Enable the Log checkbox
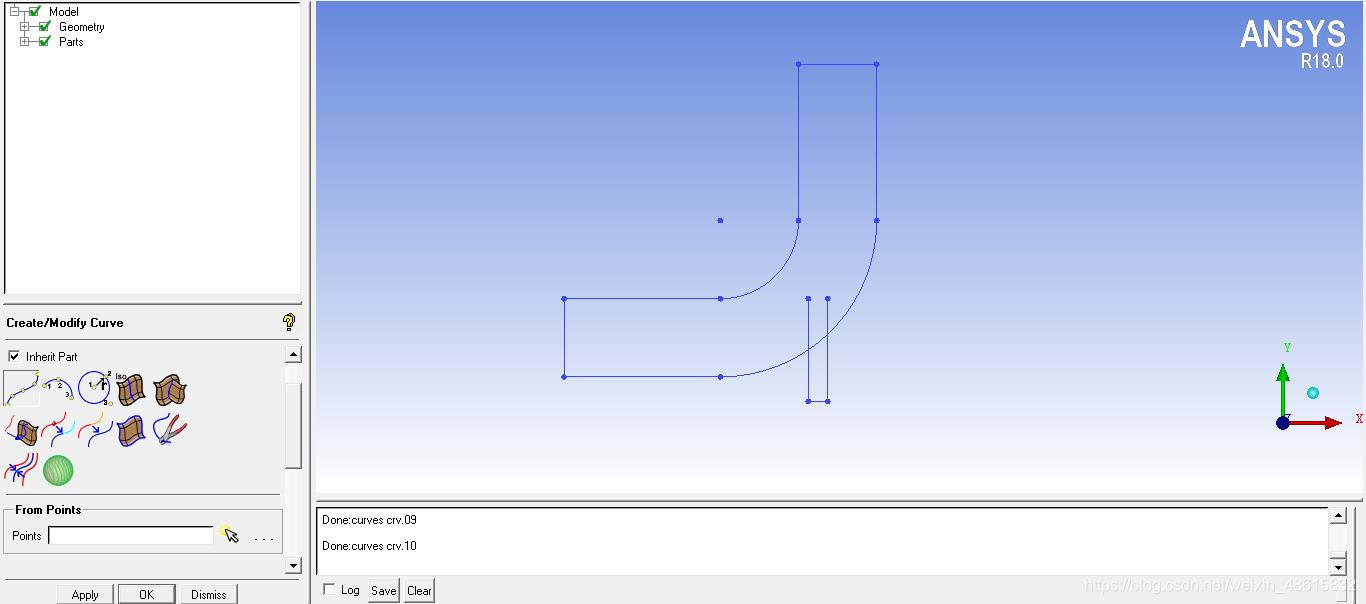This screenshot has width=1366, height=604. (x=329, y=590)
